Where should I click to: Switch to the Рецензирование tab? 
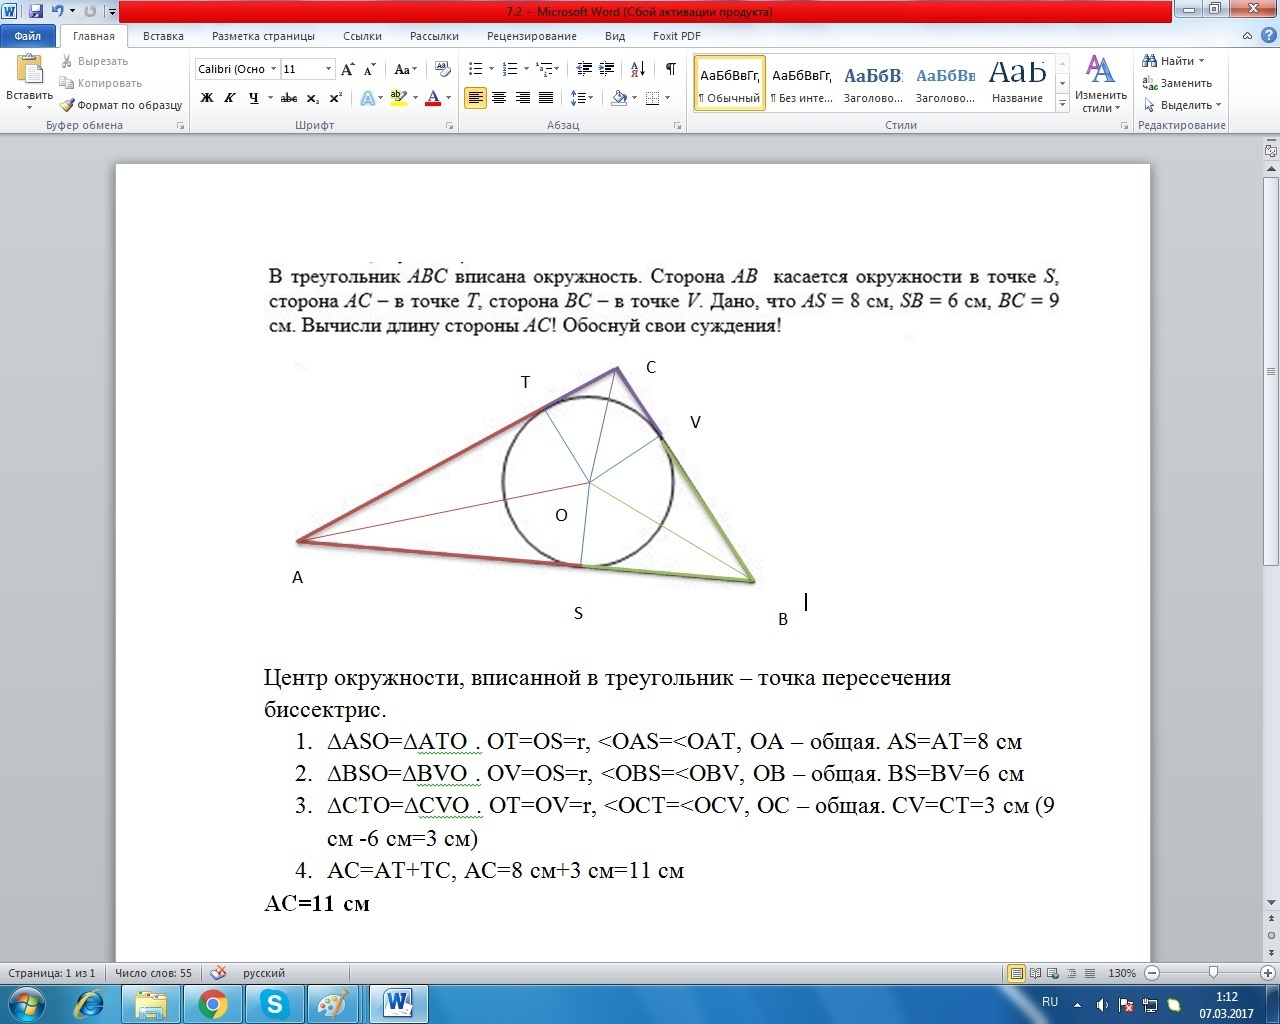(x=531, y=36)
